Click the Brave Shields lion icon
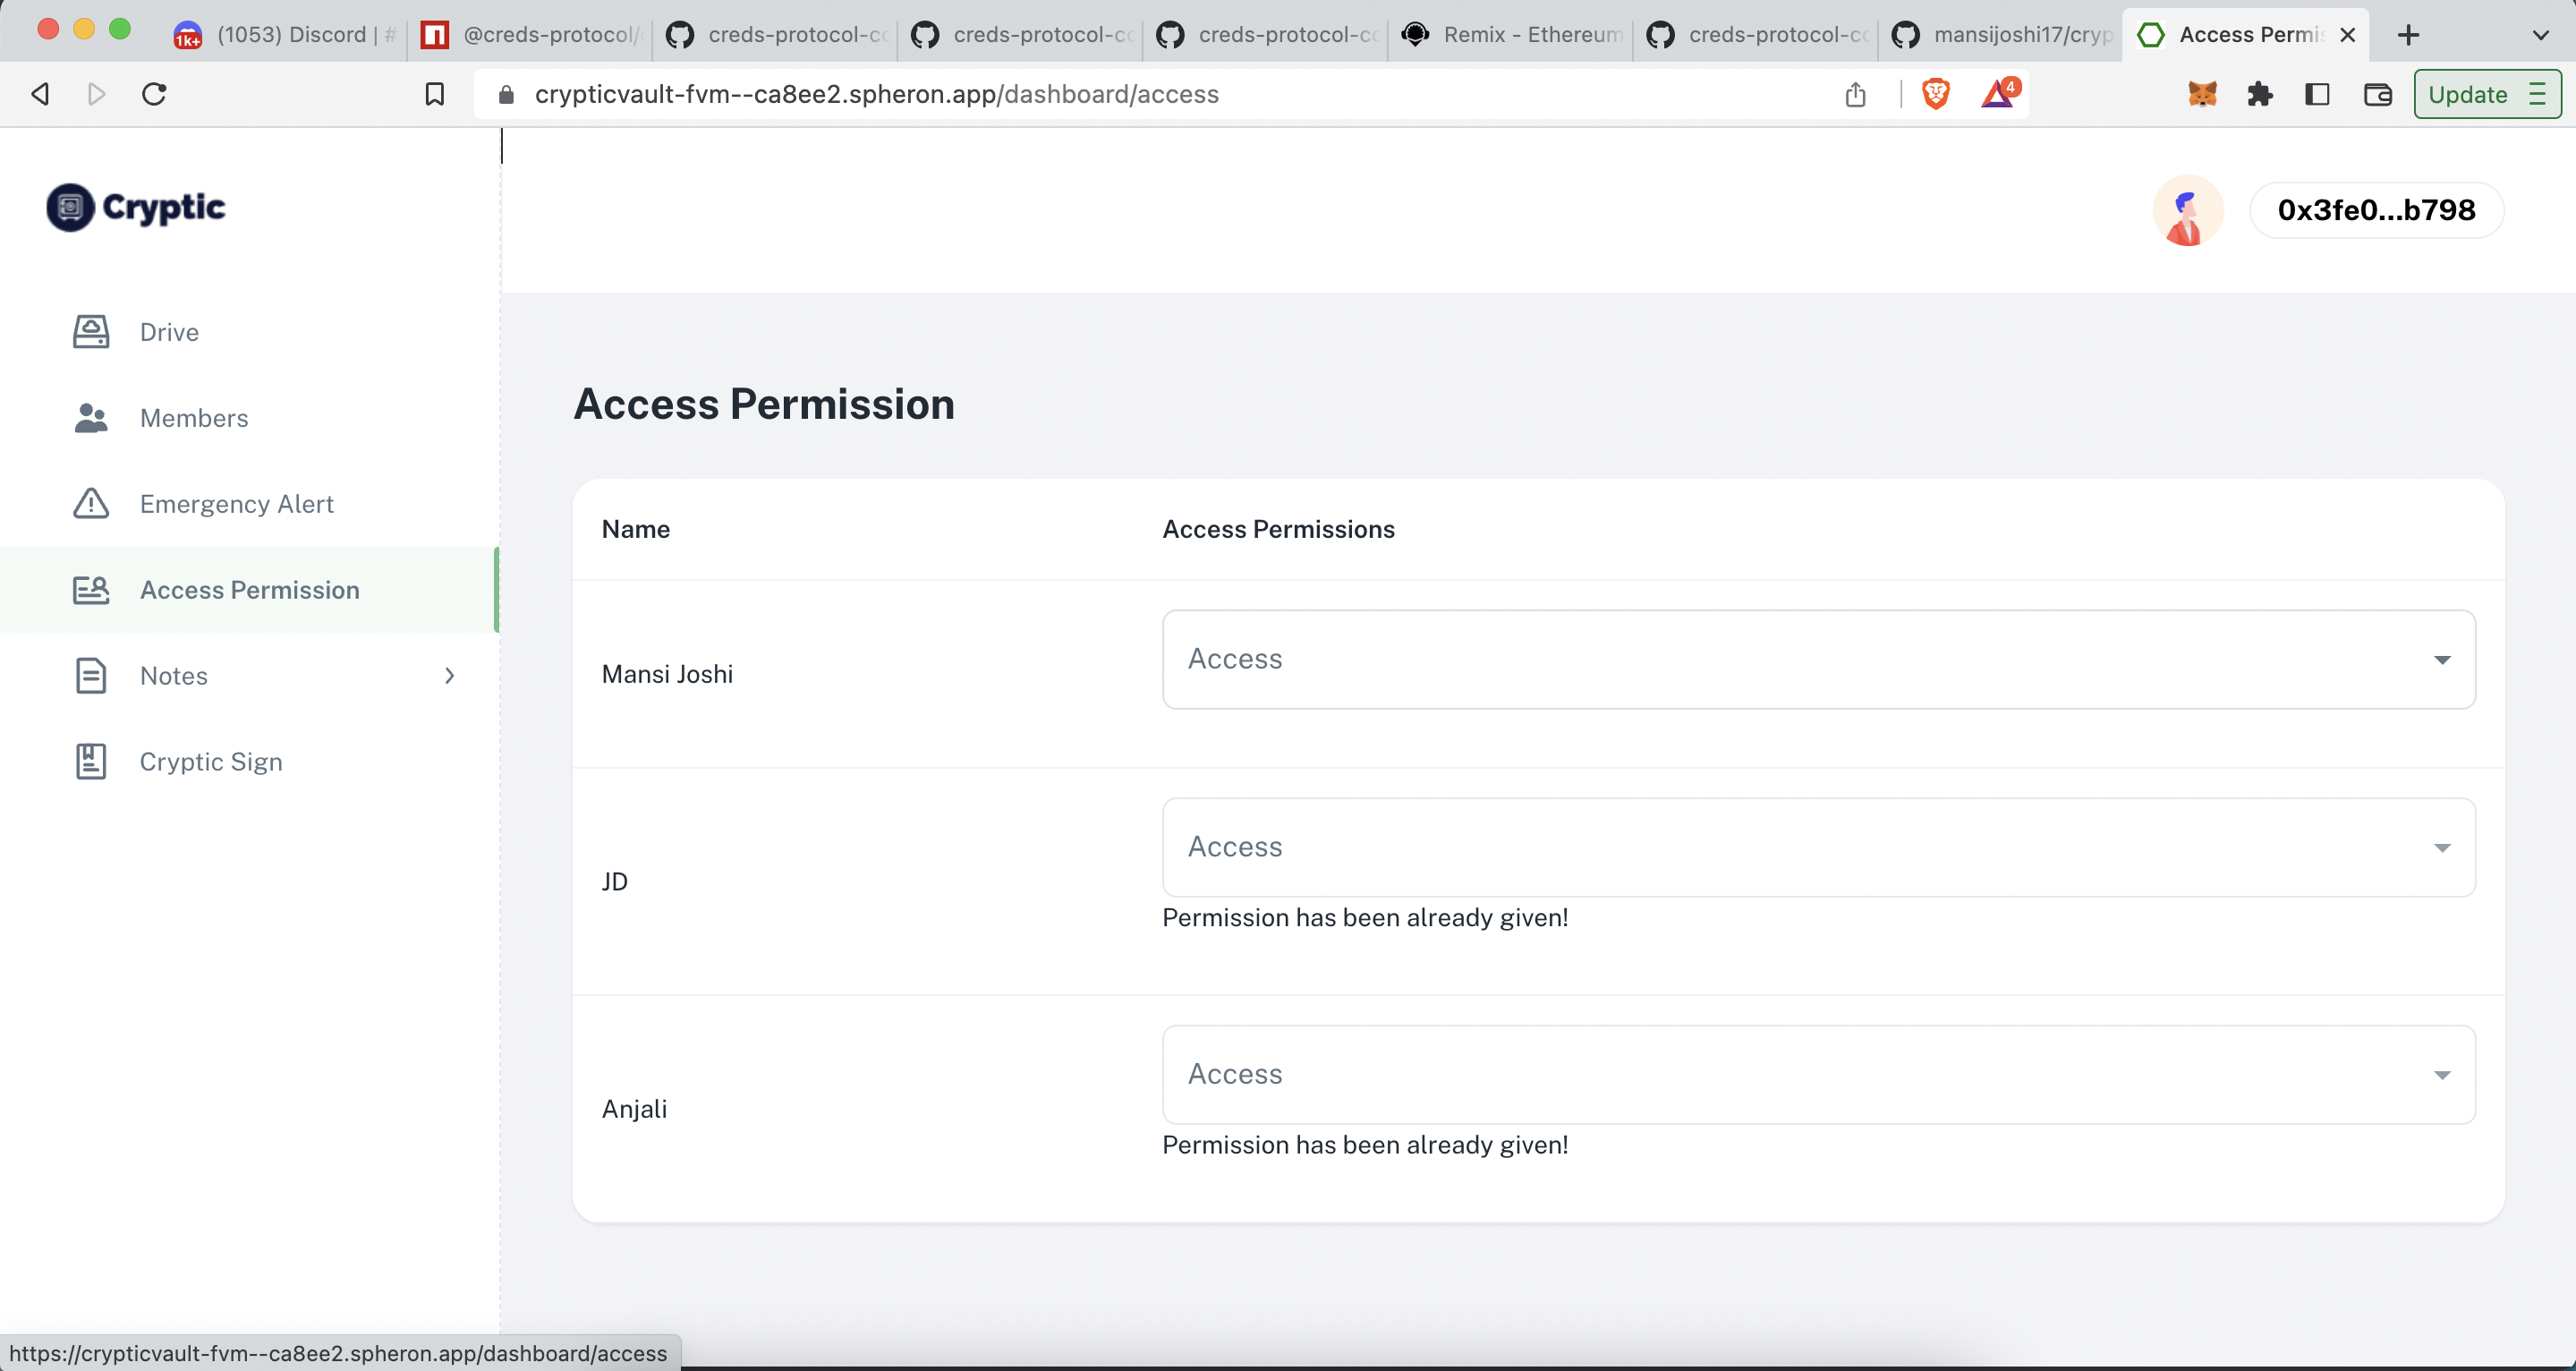 (x=1936, y=94)
